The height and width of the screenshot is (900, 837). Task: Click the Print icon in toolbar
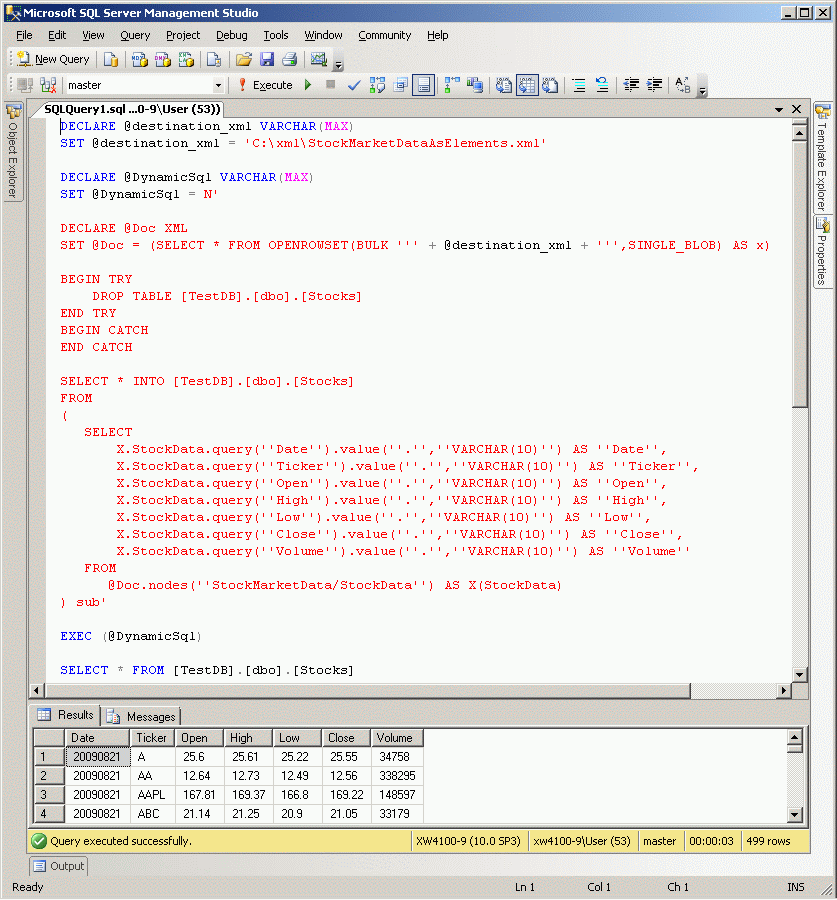point(289,60)
